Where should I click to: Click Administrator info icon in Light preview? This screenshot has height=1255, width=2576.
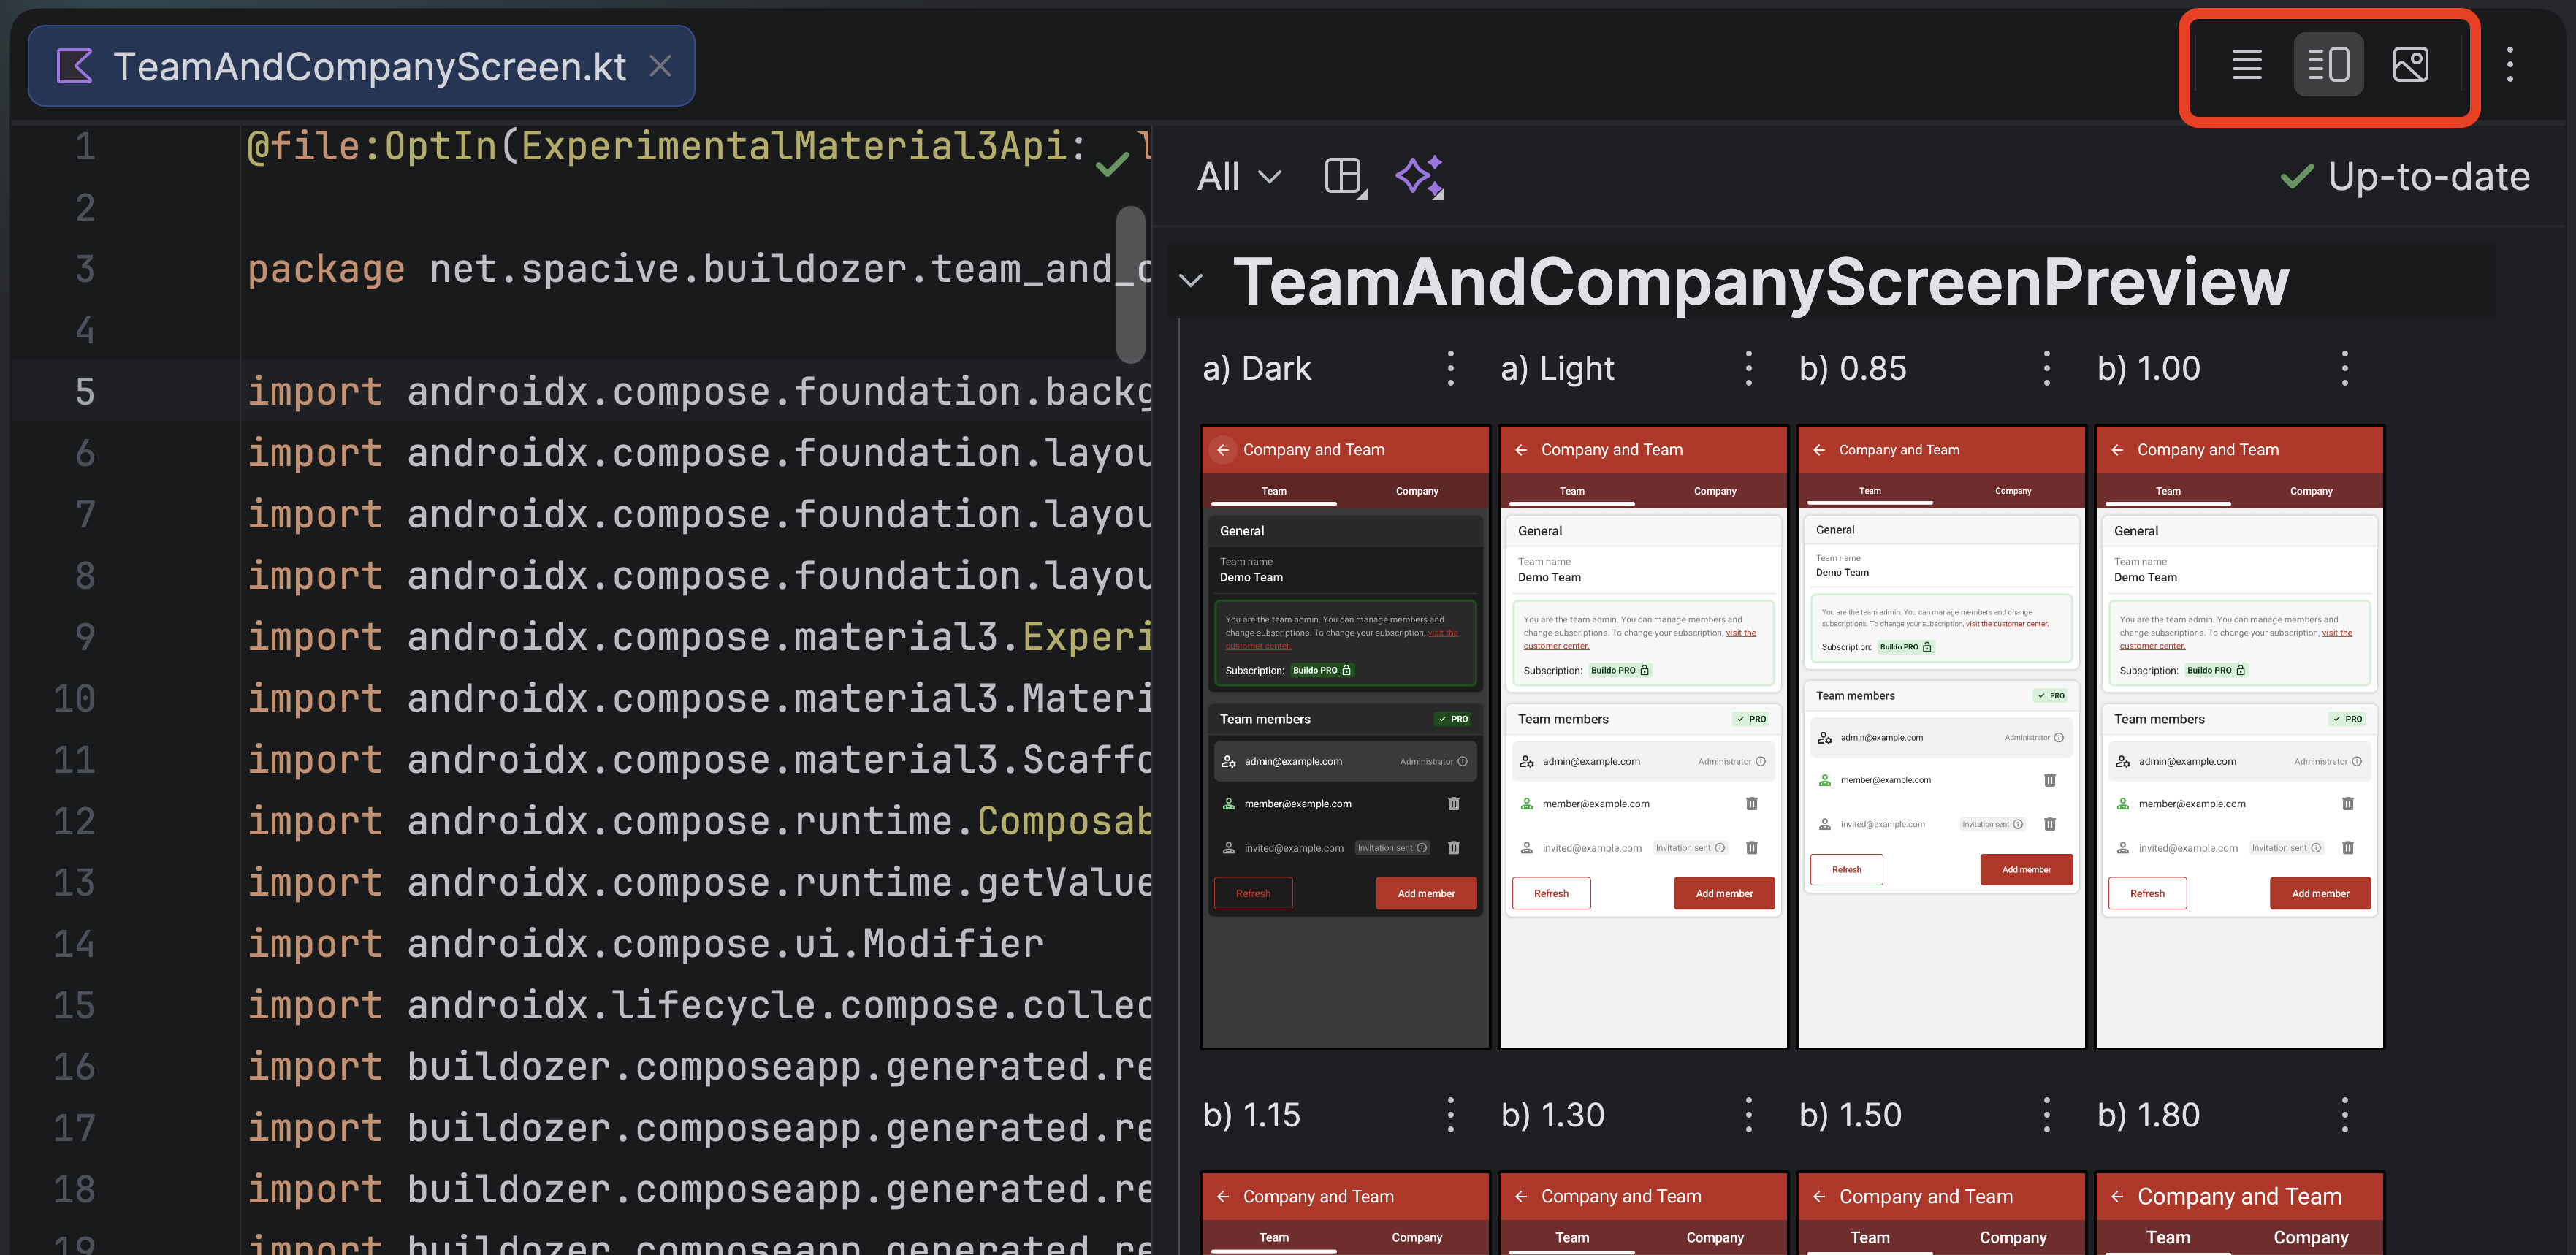click(1760, 761)
